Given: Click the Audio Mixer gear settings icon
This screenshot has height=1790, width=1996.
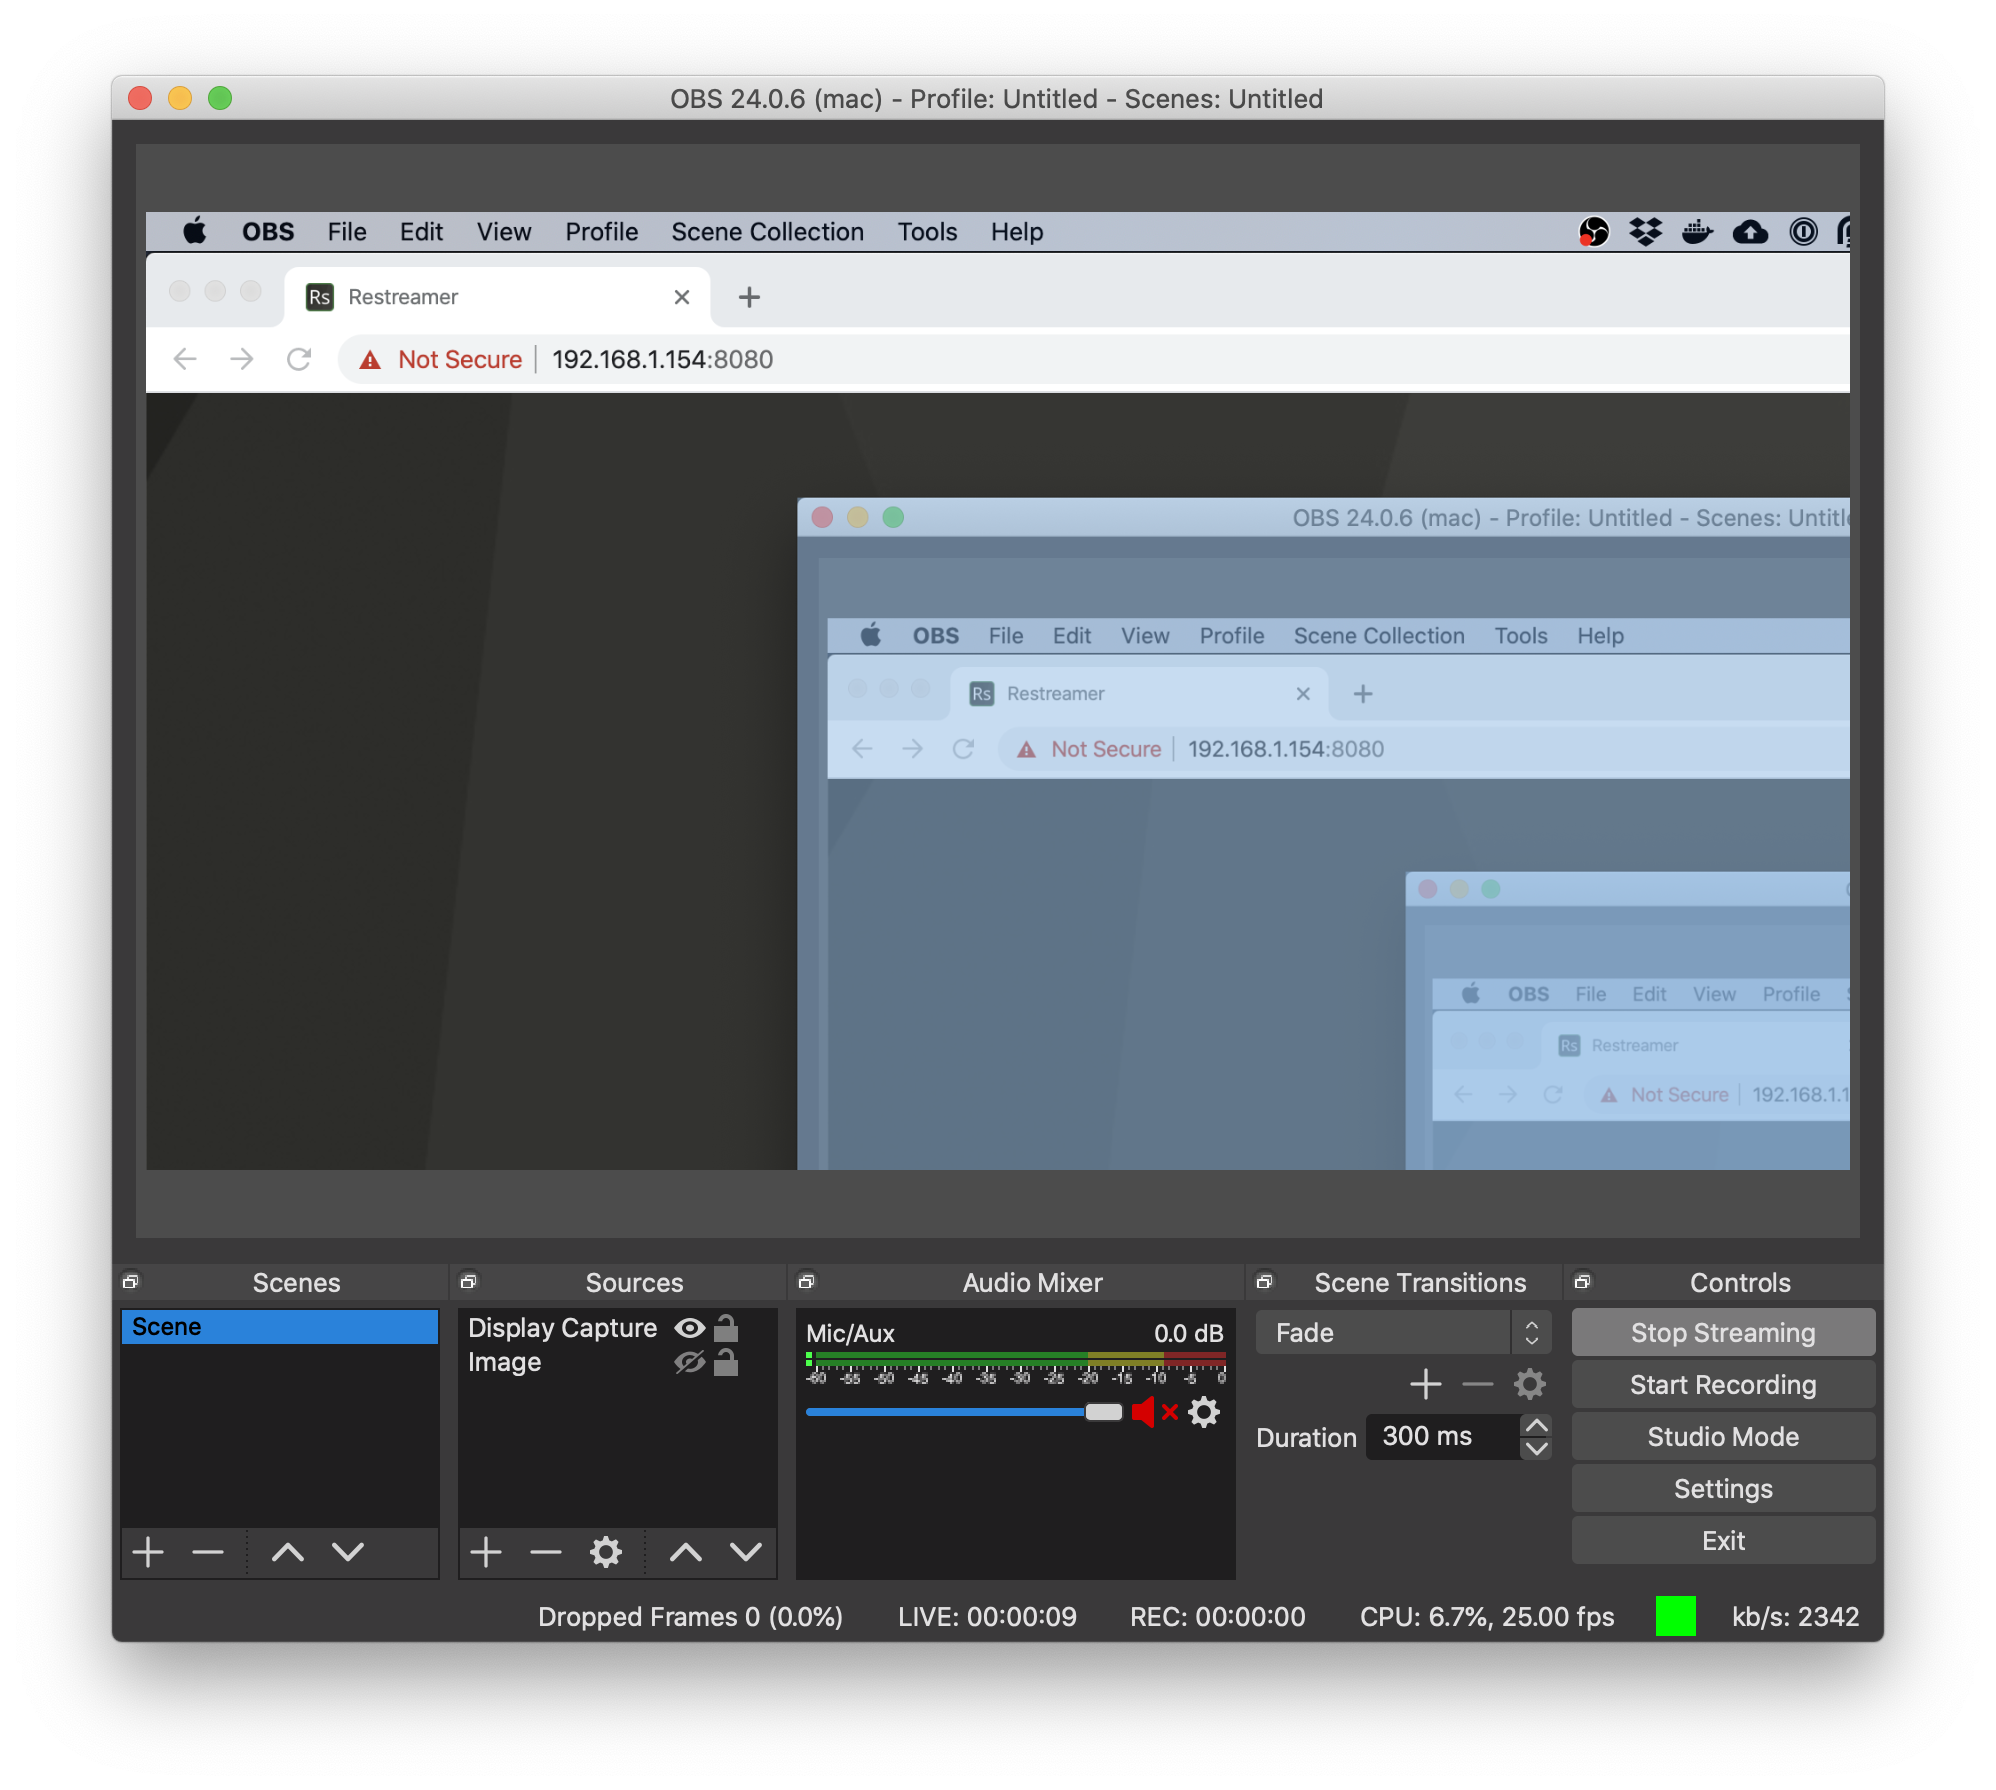Looking at the screenshot, I should click(1211, 1413).
